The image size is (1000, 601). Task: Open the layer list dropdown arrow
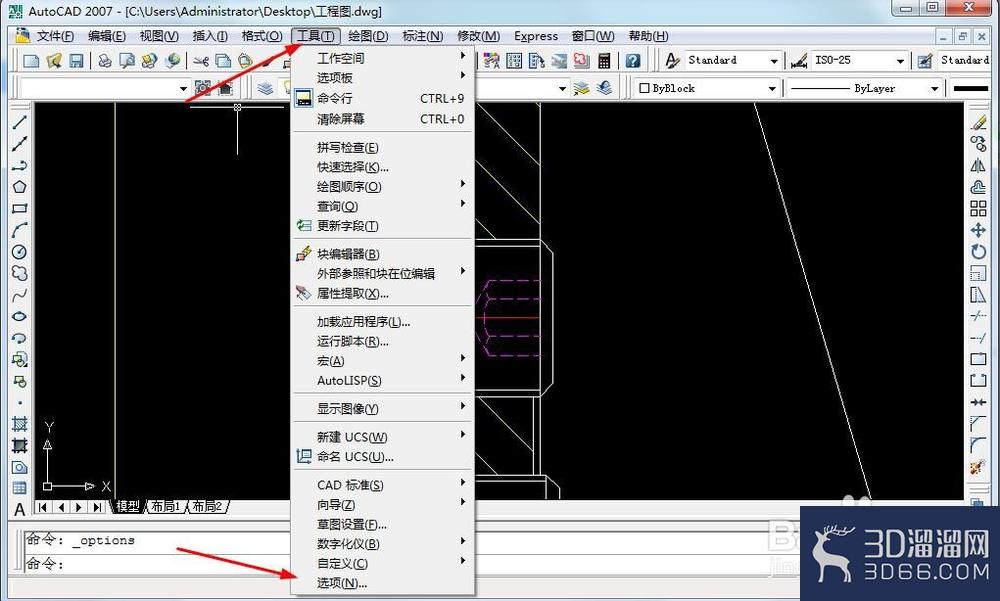pos(562,89)
